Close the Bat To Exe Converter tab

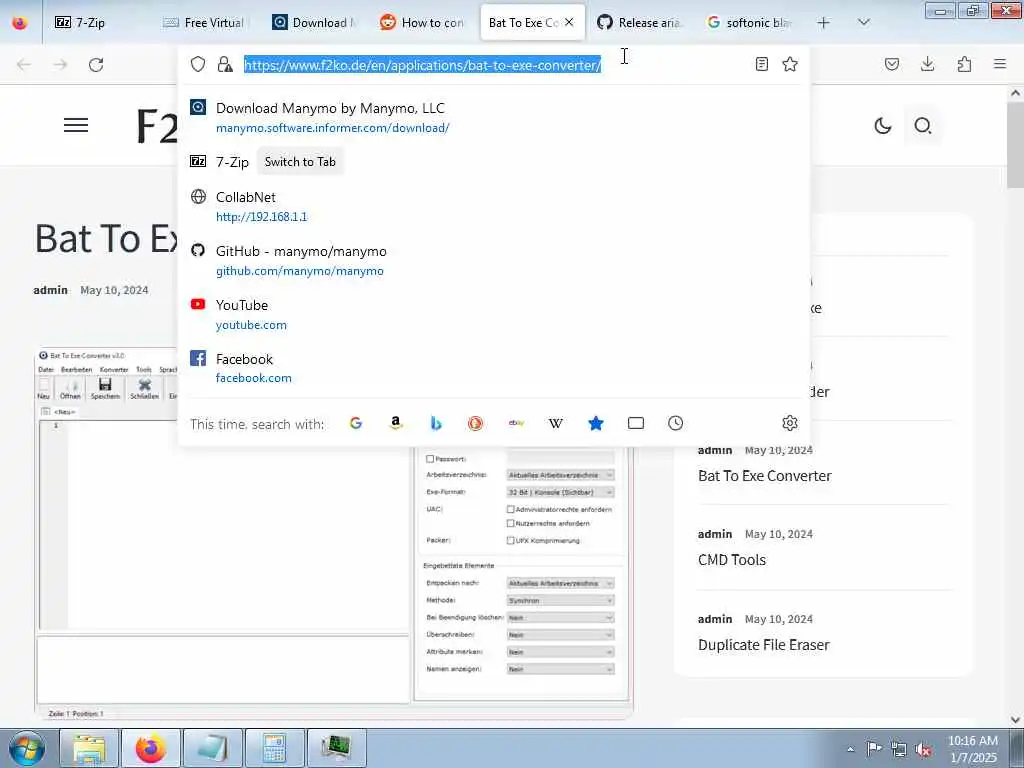[x=569, y=22]
